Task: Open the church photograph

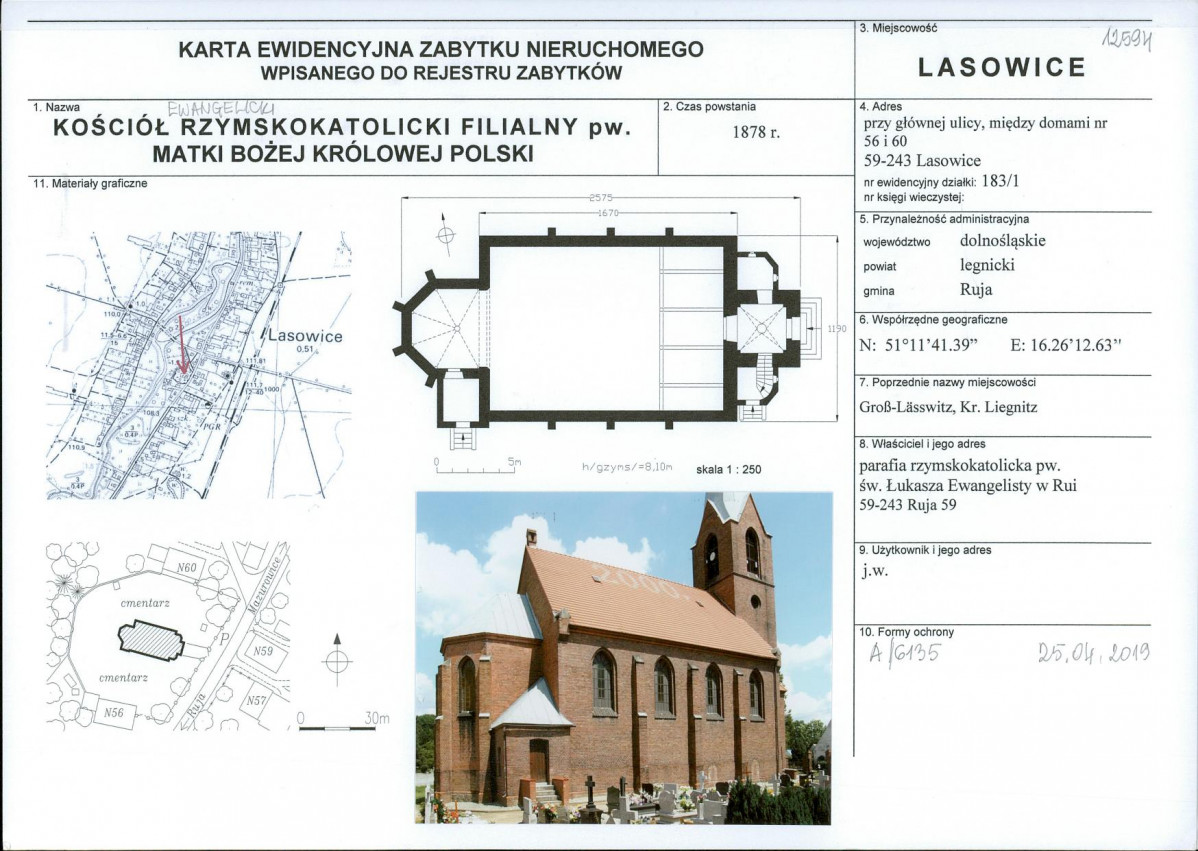Action: click(624, 658)
